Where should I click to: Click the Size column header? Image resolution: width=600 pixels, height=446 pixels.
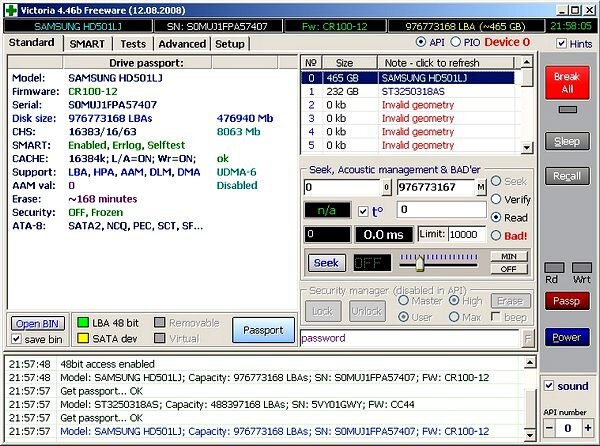click(x=350, y=63)
